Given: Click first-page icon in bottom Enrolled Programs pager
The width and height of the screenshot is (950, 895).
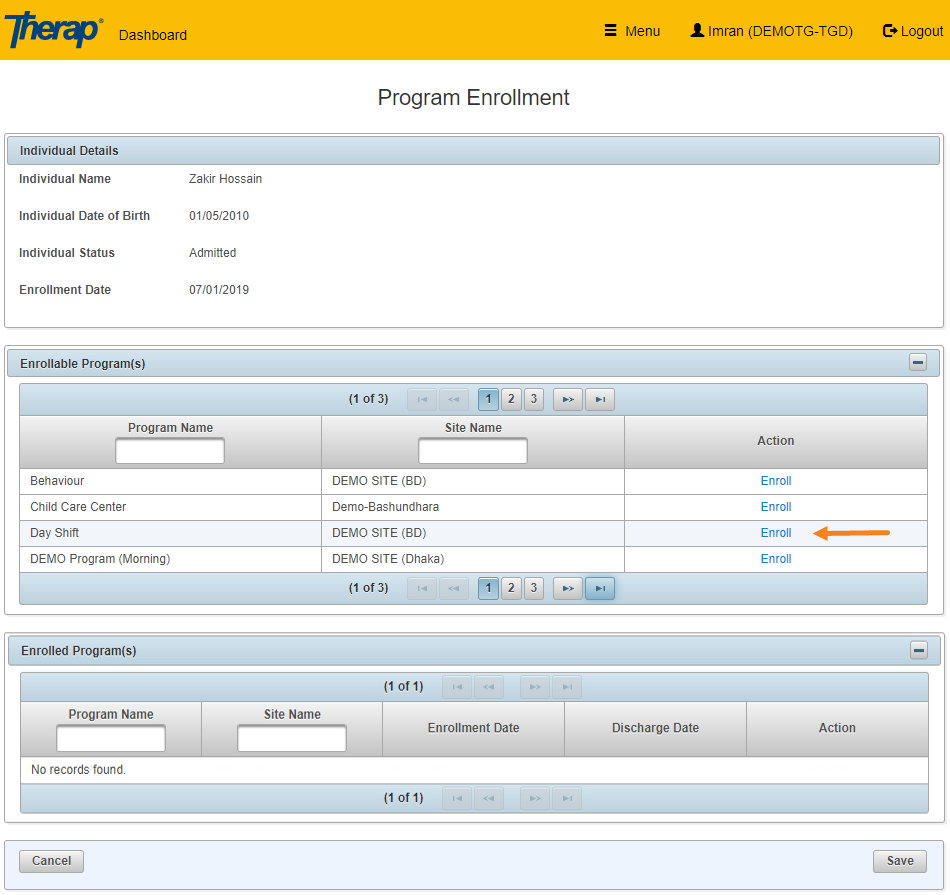Looking at the screenshot, I should [x=457, y=799].
